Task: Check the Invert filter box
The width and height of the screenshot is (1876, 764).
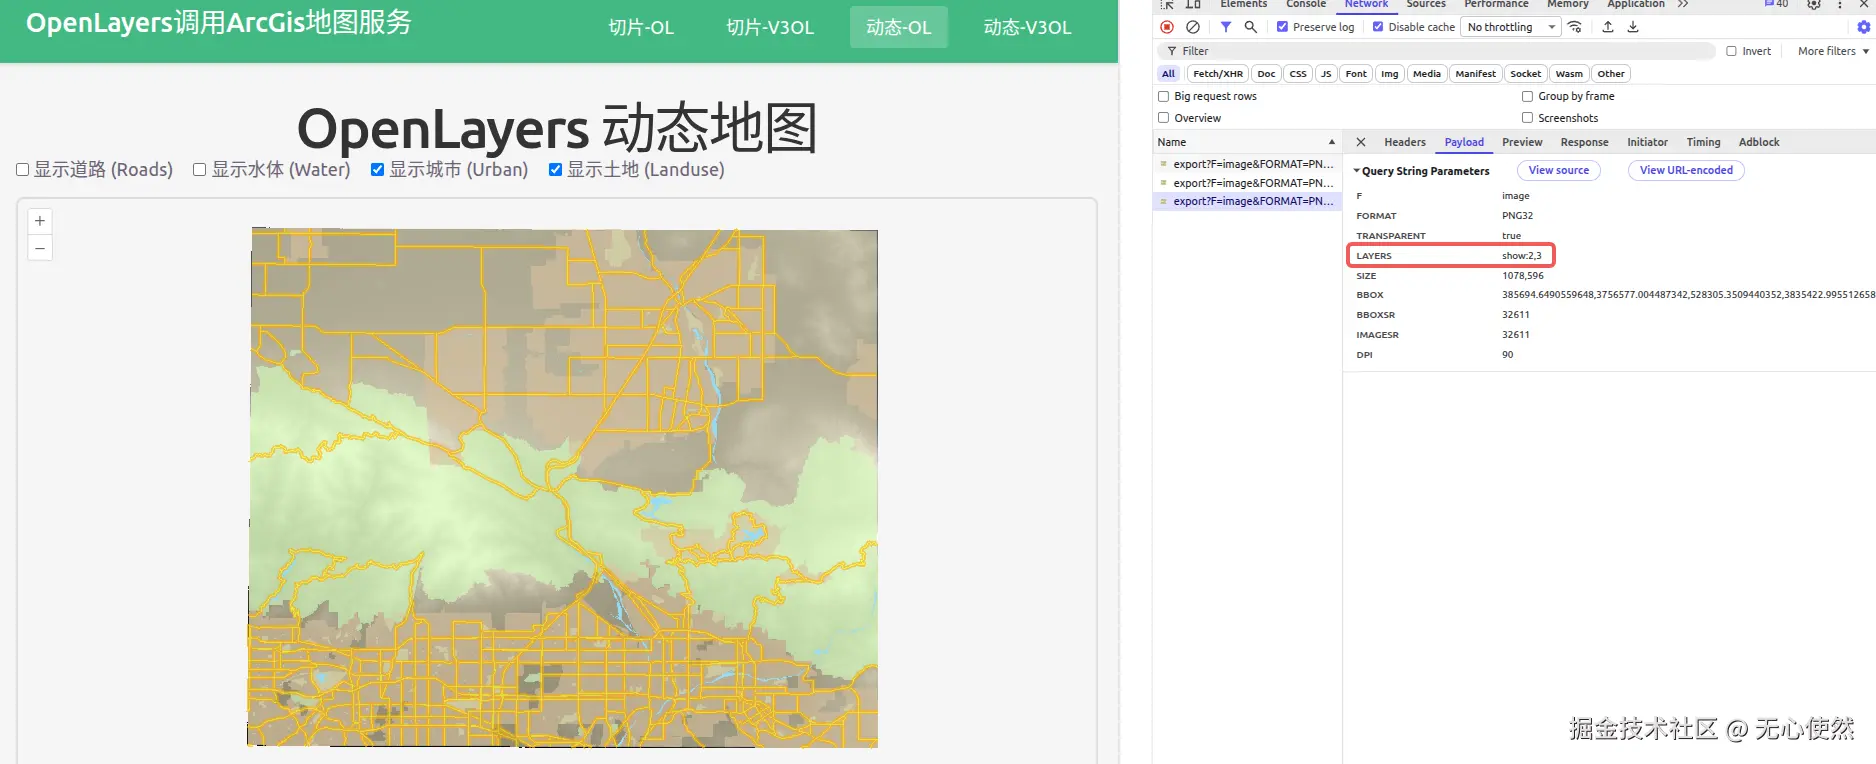Action: point(1731,51)
